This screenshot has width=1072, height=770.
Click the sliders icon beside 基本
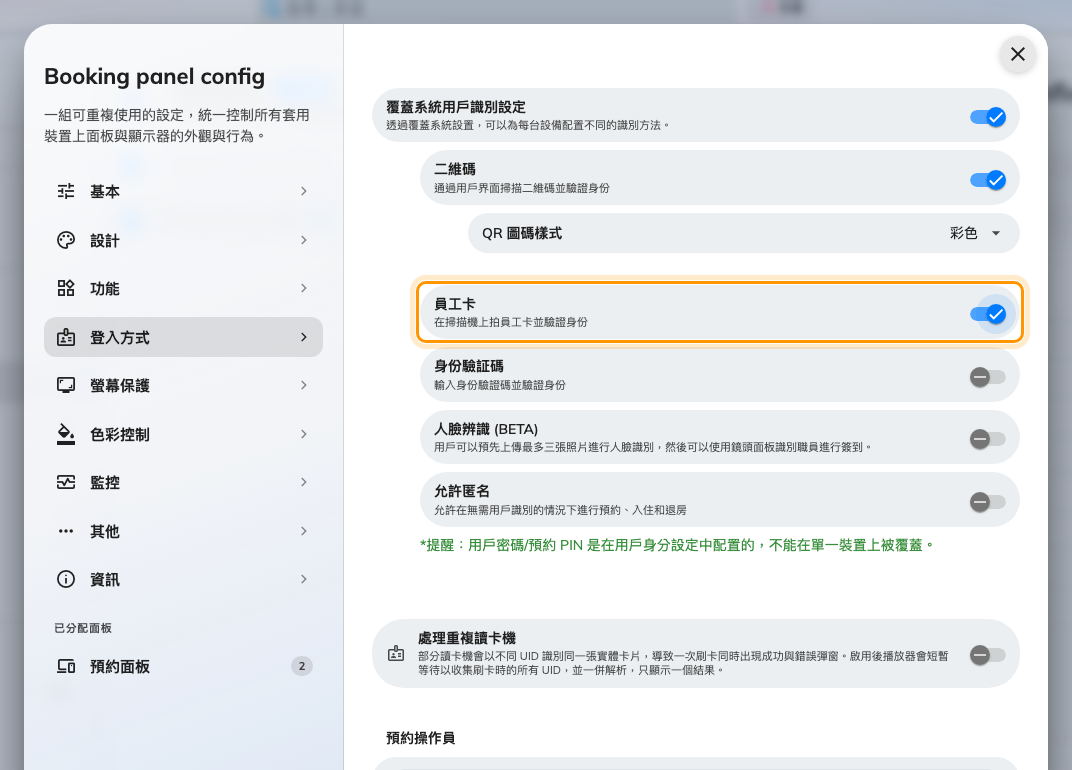pyautogui.click(x=66, y=191)
